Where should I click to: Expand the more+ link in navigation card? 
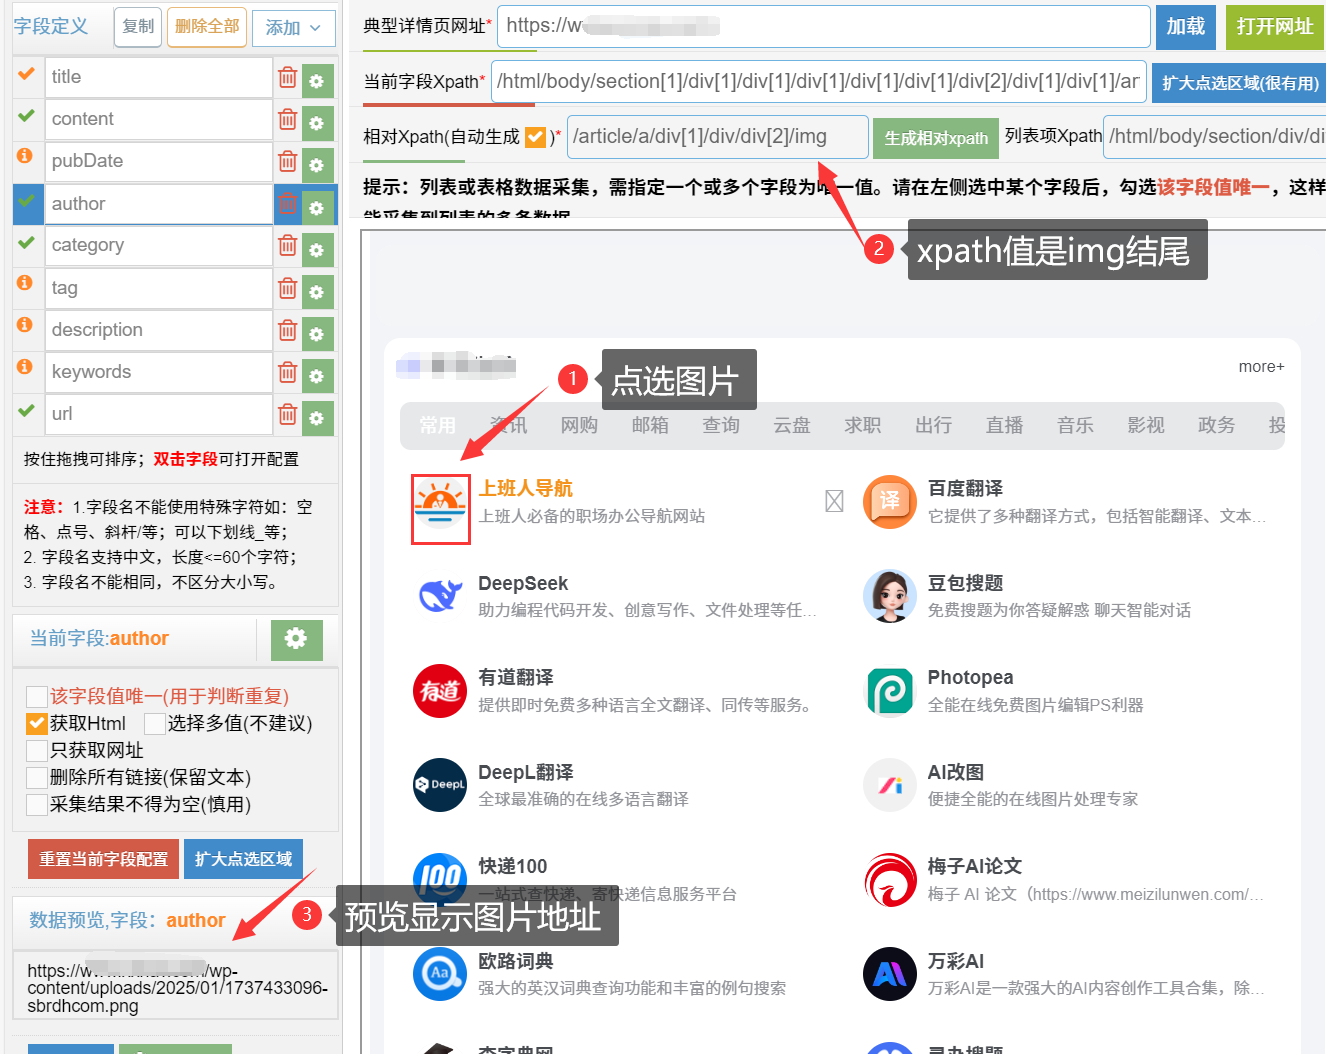point(1260,367)
